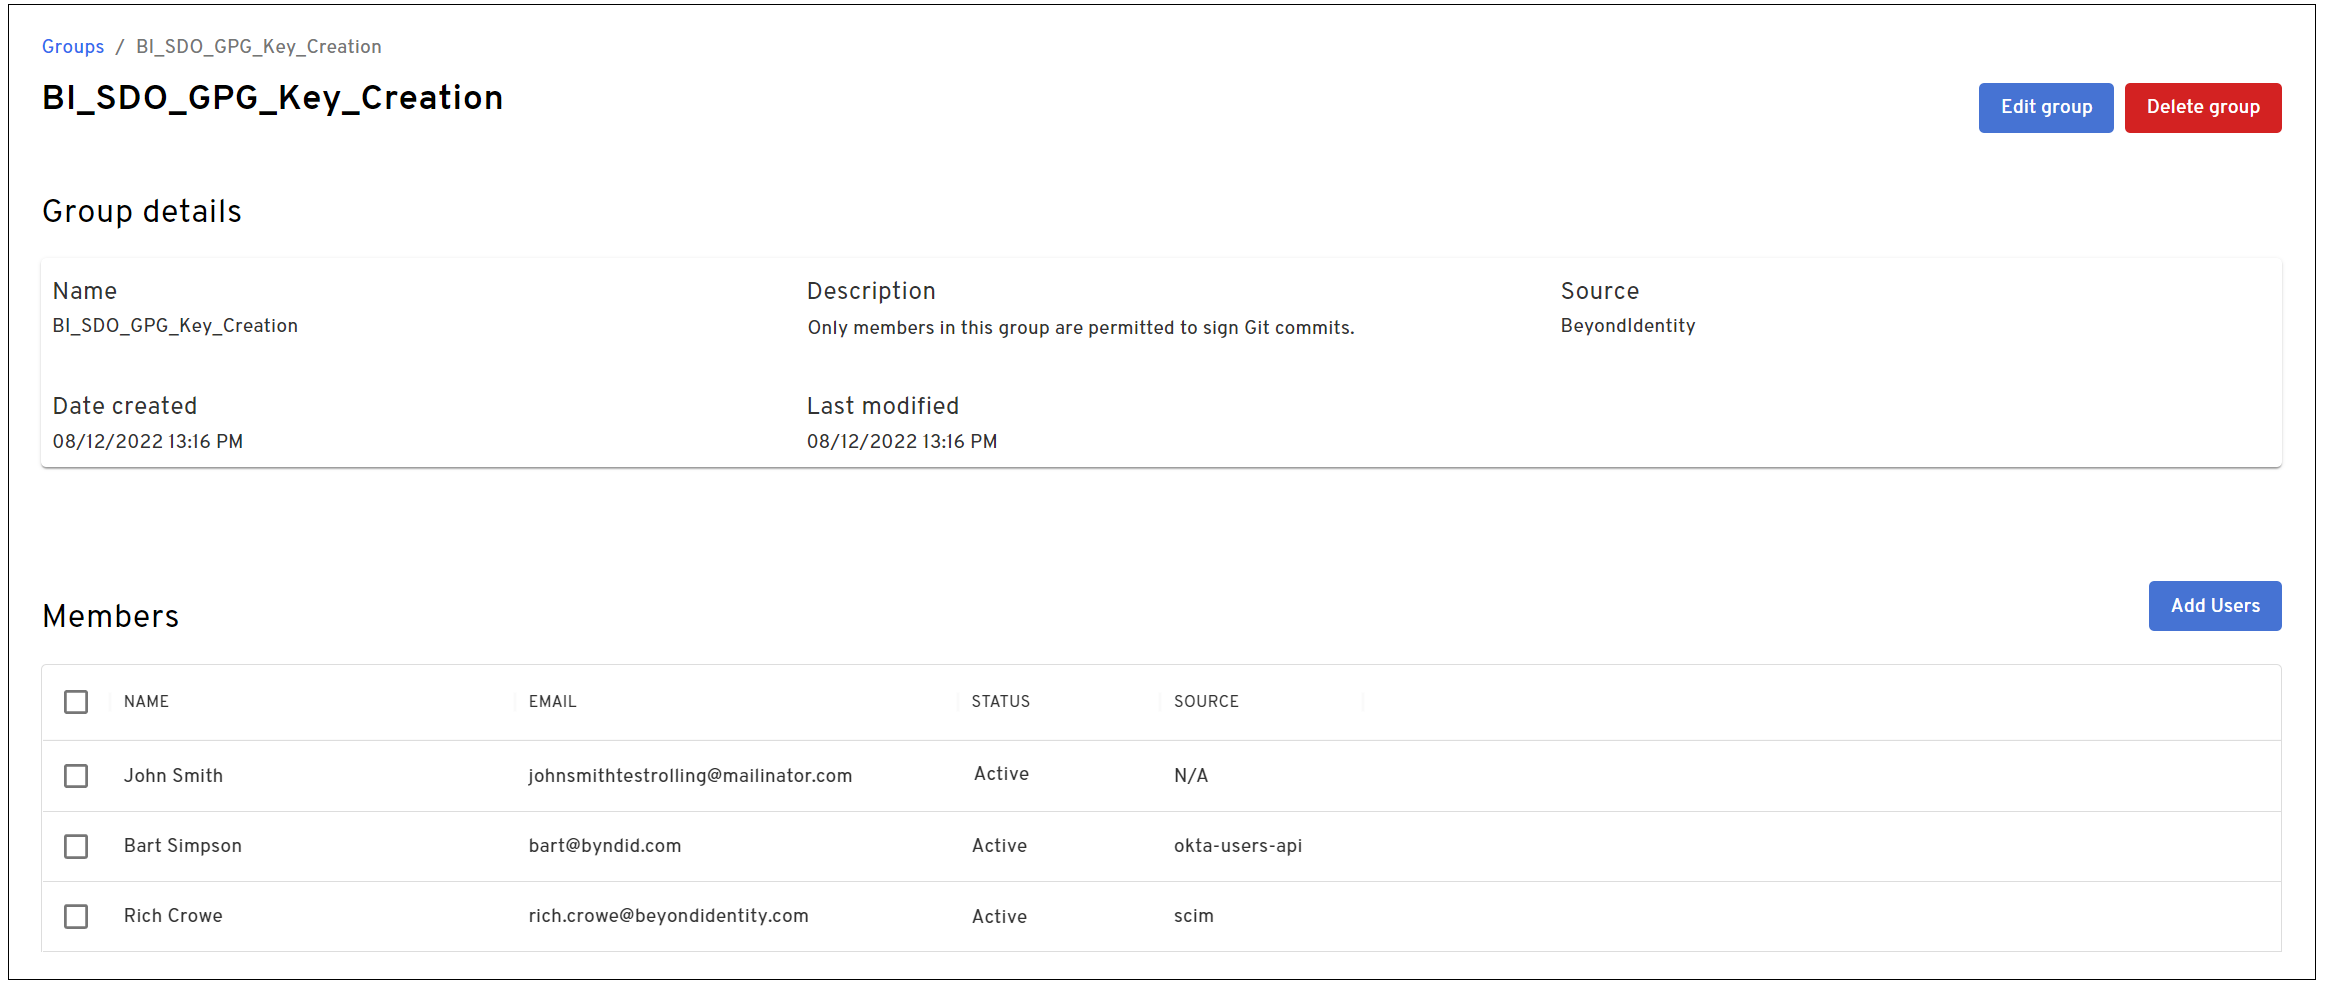The width and height of the screenshot is (2332, 988).
Task: Check the box for John Smith
Action: tap(76, 776)
